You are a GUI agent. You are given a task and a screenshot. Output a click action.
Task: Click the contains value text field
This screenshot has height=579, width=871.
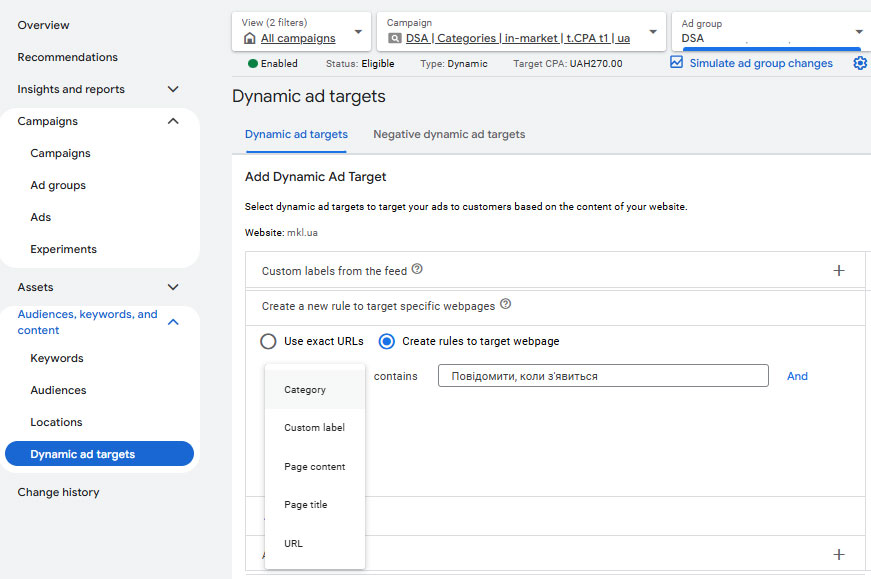pyautogui.click(x=603, y=376)
